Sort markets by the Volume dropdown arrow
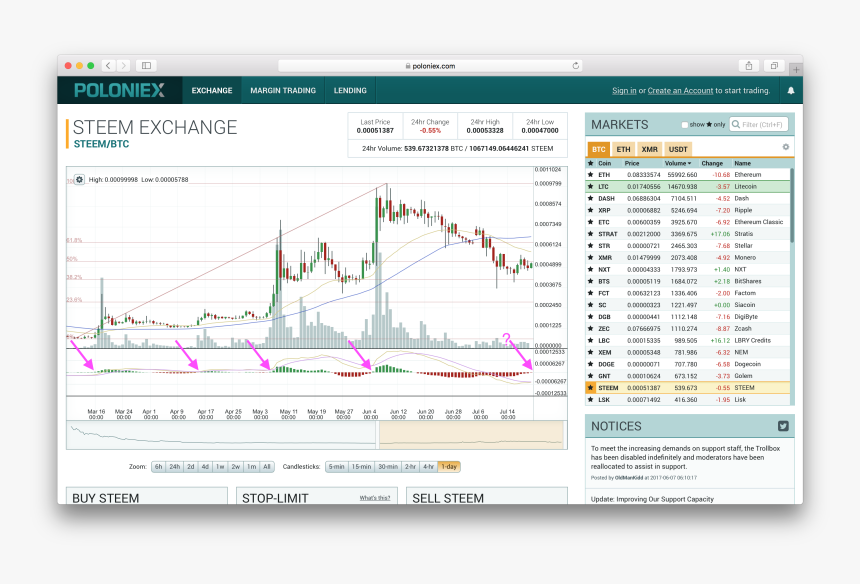This screenshot has height=584, width=860. [x=688, y=163]
